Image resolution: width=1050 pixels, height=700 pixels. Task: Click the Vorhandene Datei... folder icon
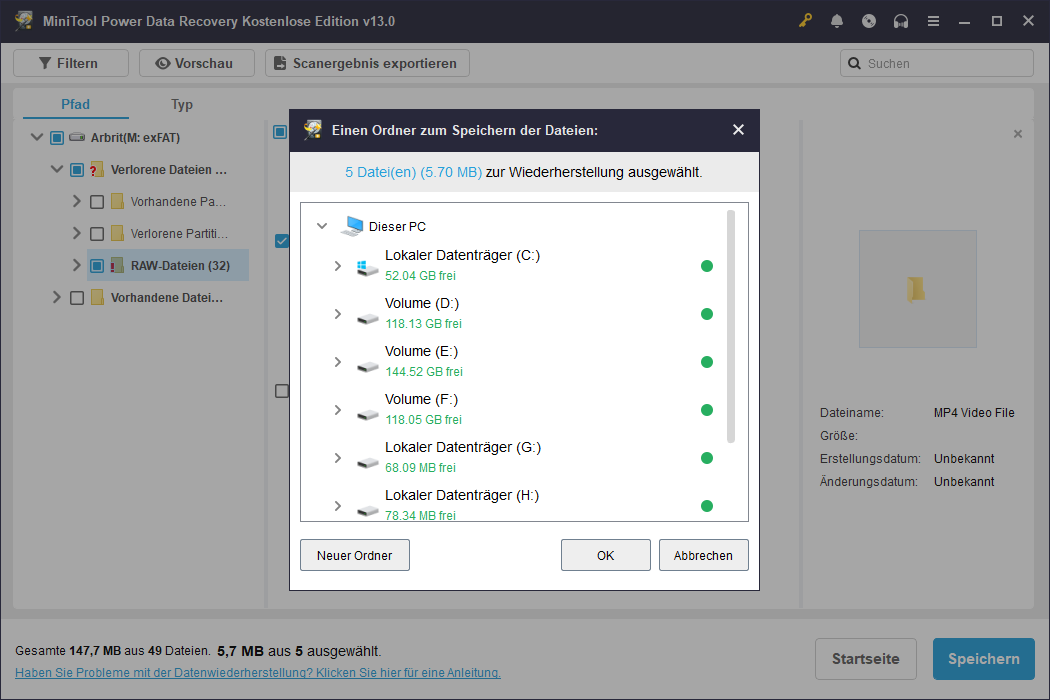click(97, 297)
